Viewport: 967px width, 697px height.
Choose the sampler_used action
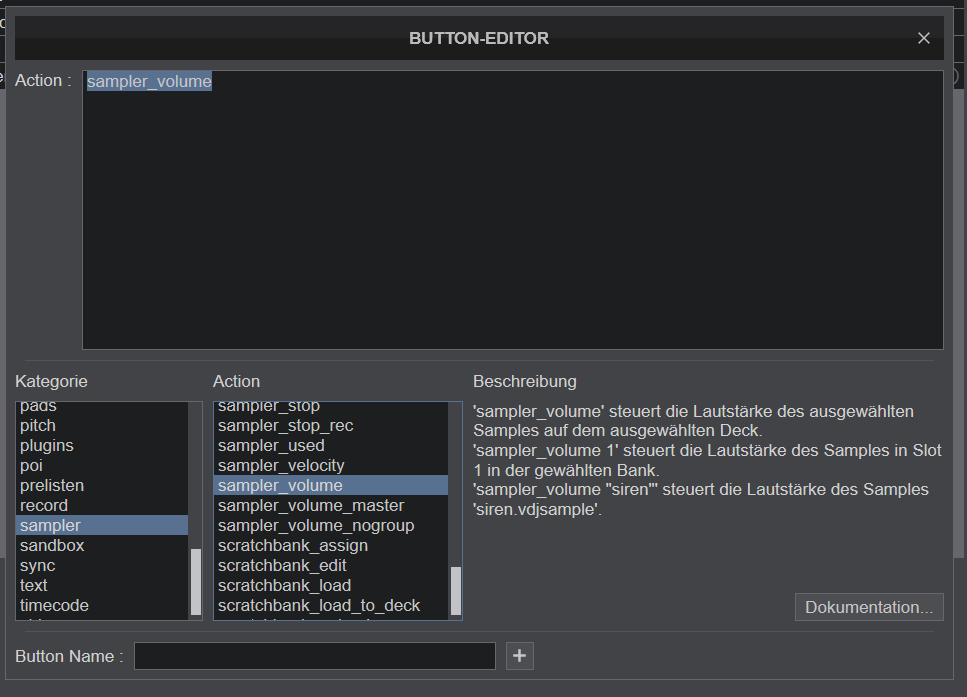pyautogui.click(x=331, y=445)
